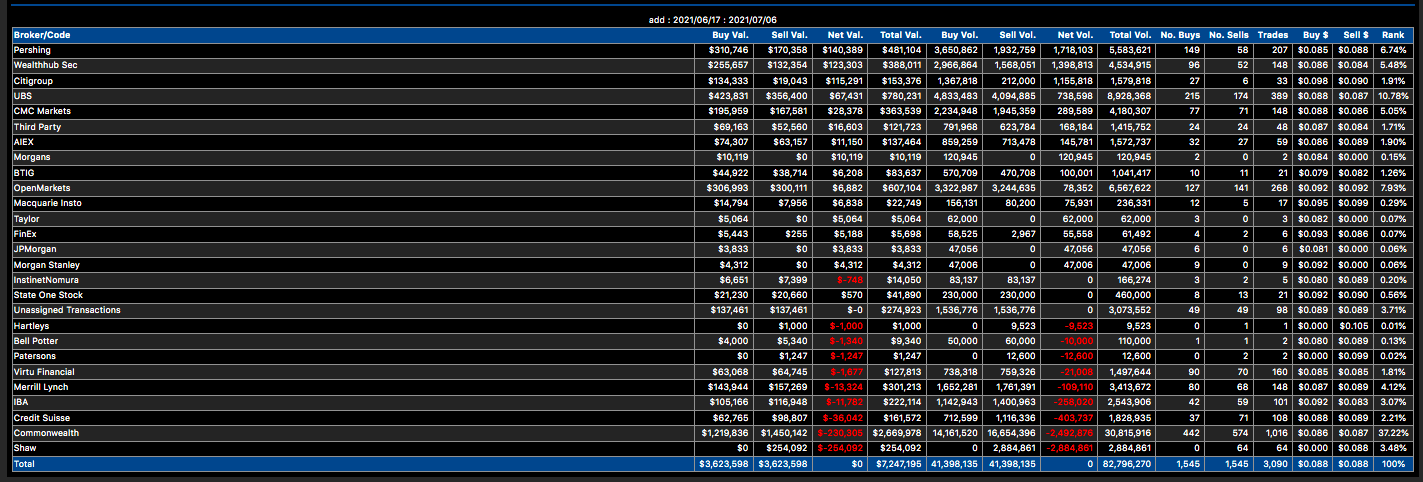This screenshot has height=482, width=1423.
Task: Select the State One Stock broker name
Action: point(48,295)
